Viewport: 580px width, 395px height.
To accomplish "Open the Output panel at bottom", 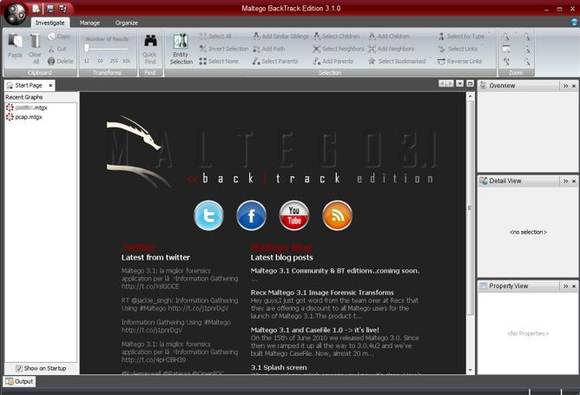I will (20, 381).
